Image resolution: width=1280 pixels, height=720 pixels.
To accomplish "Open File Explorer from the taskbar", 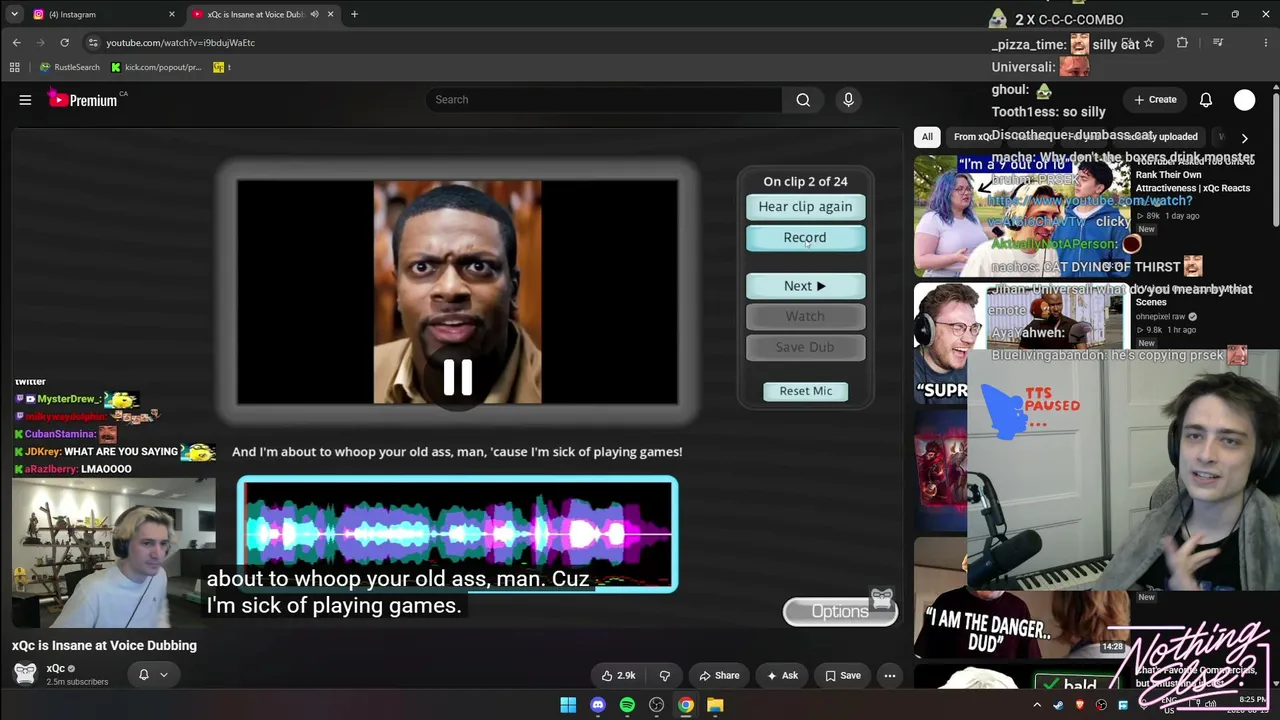I will pos(715,705).
